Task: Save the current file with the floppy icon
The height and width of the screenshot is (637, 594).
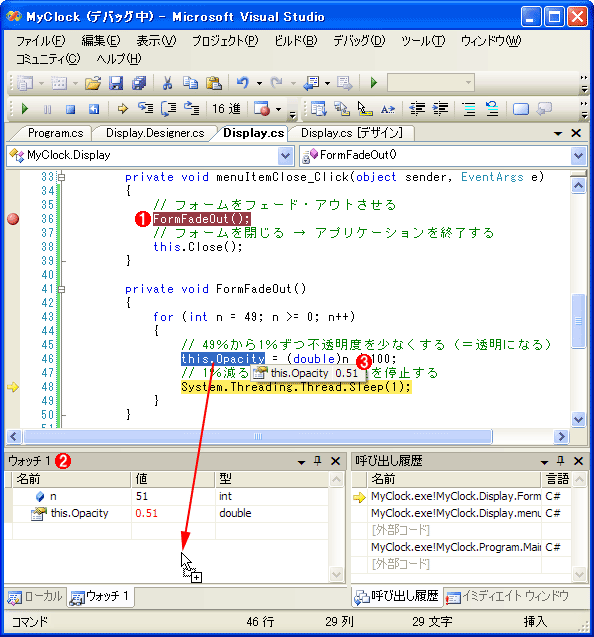Action: click(x=116, y=83)
